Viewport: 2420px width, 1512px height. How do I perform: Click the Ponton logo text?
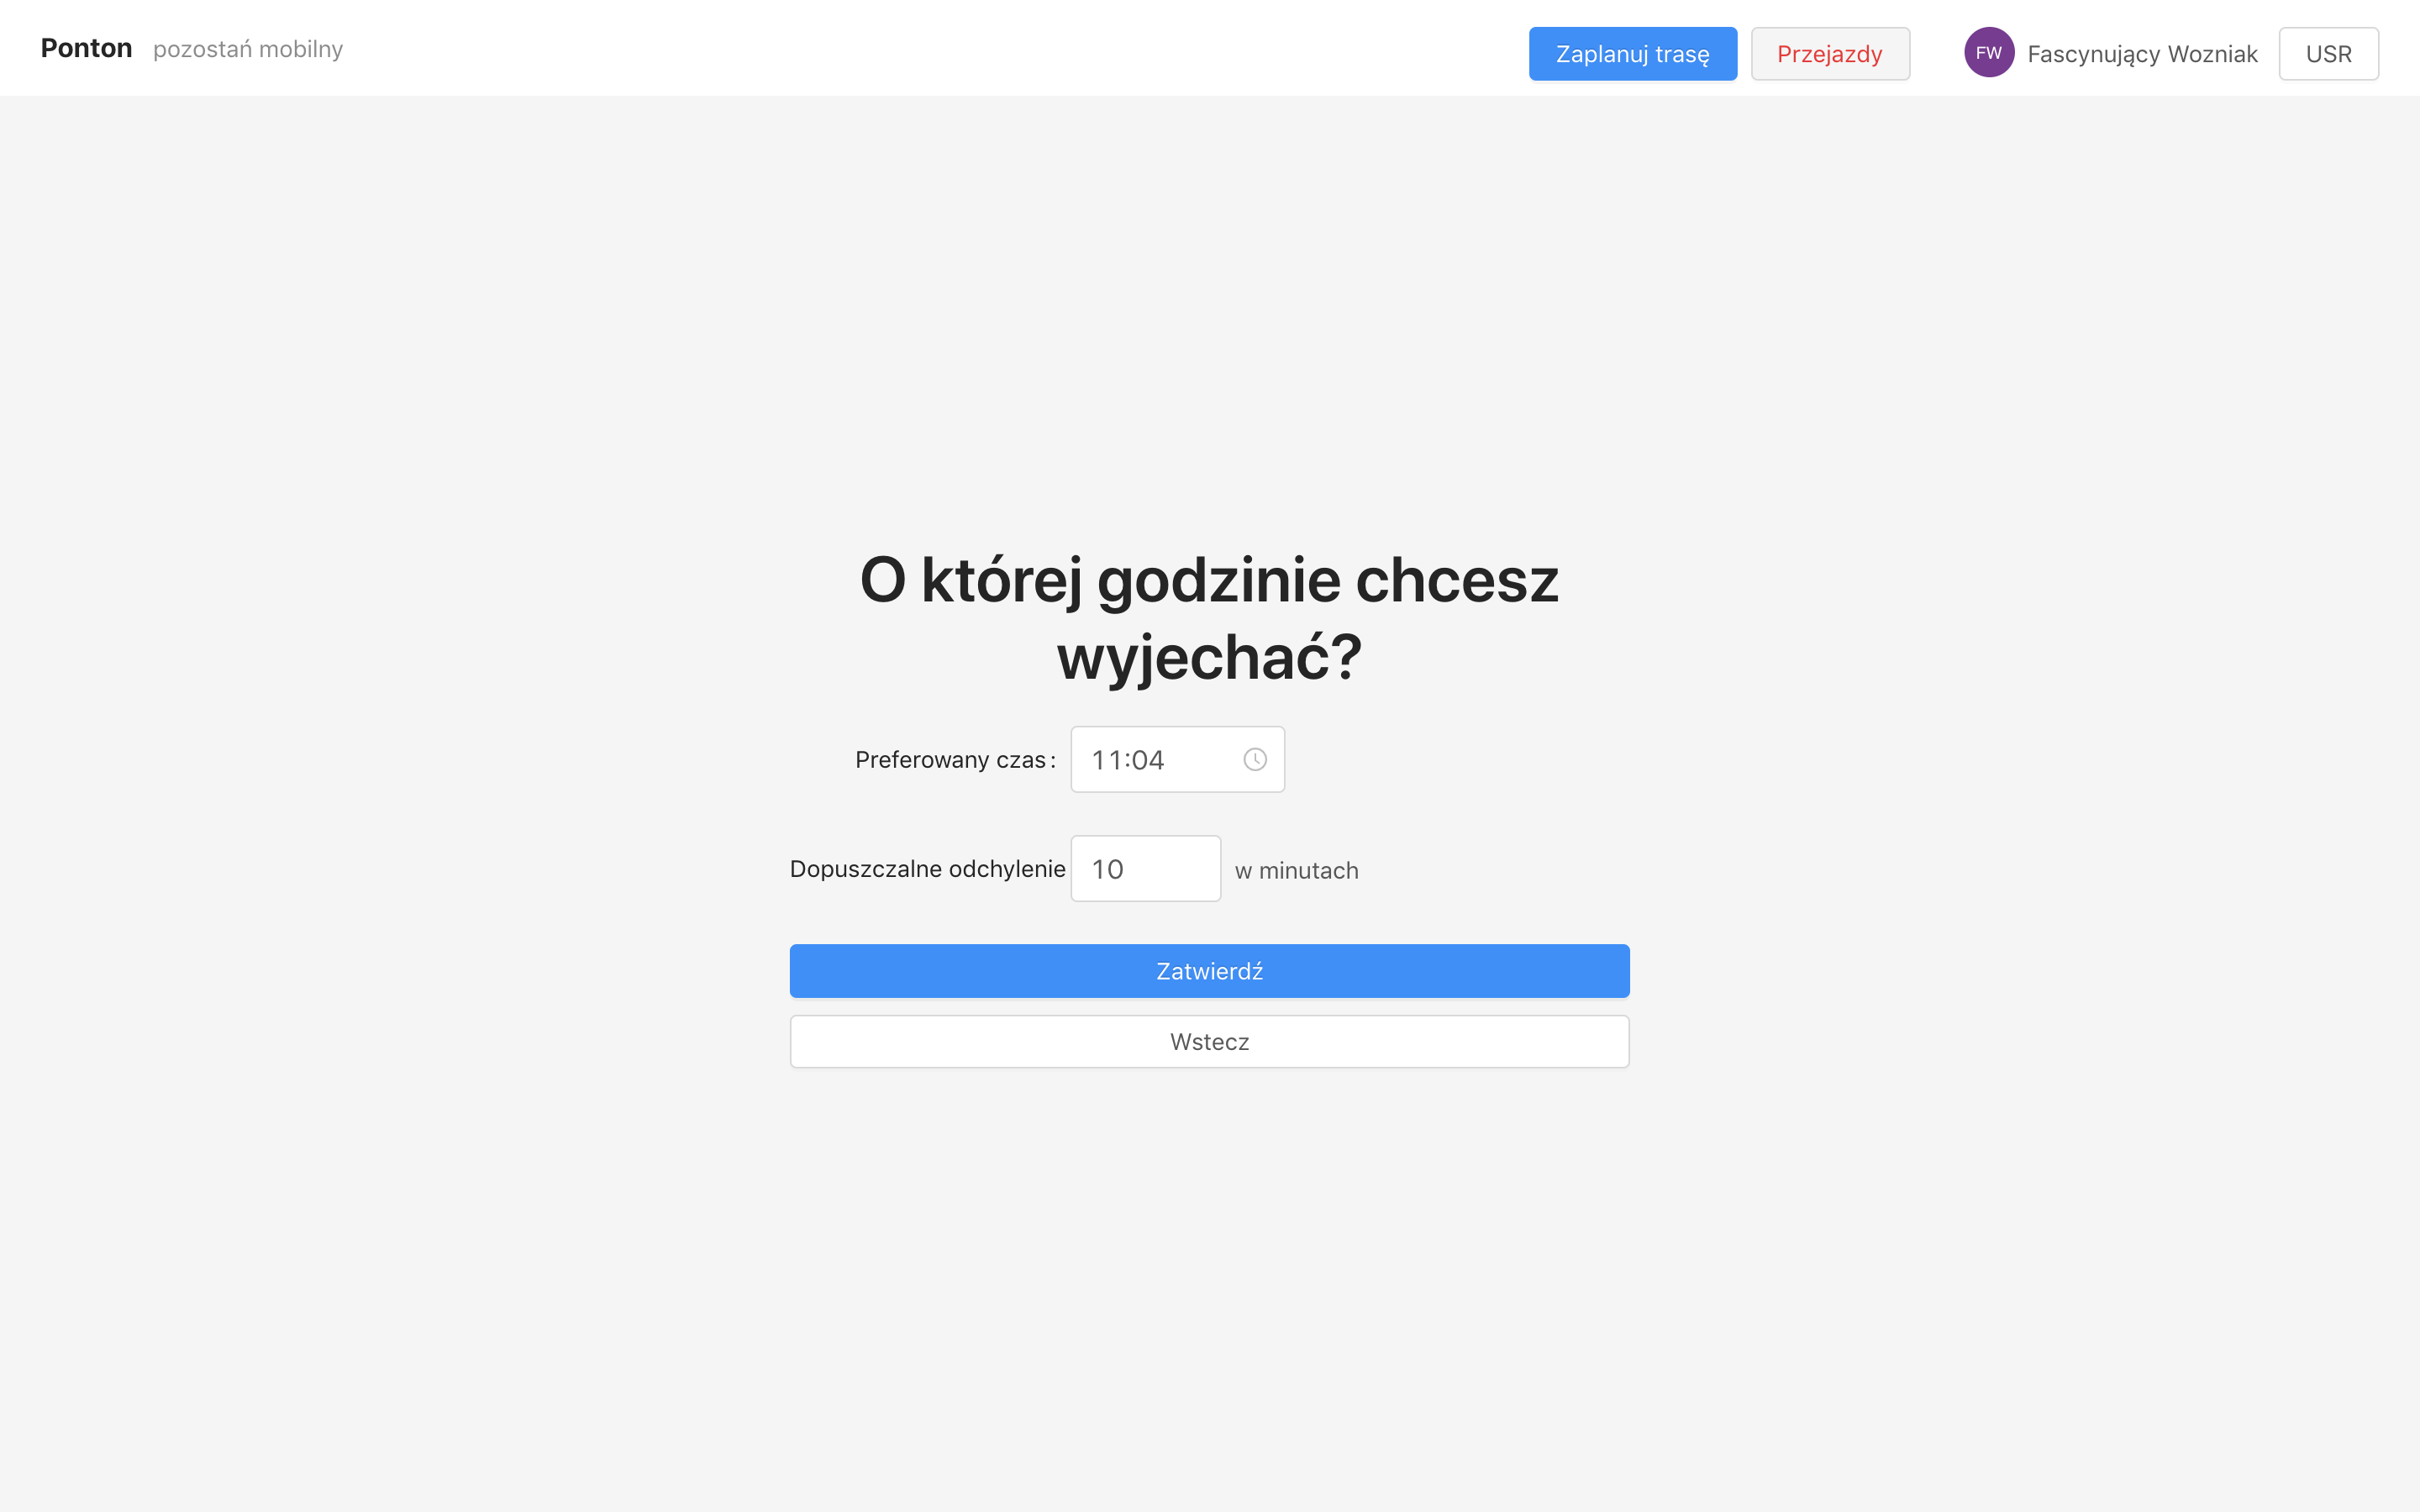coord(86,48)
